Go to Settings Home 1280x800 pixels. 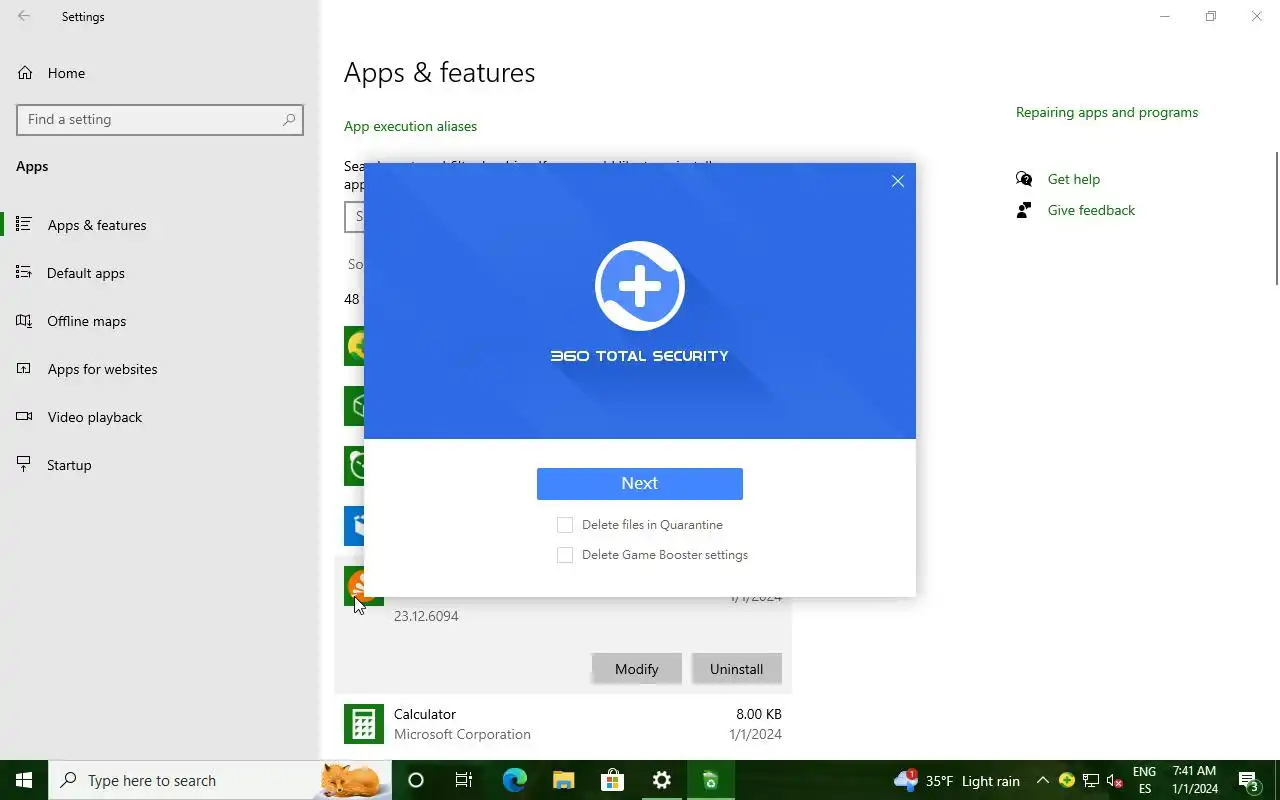click(160, 73)
